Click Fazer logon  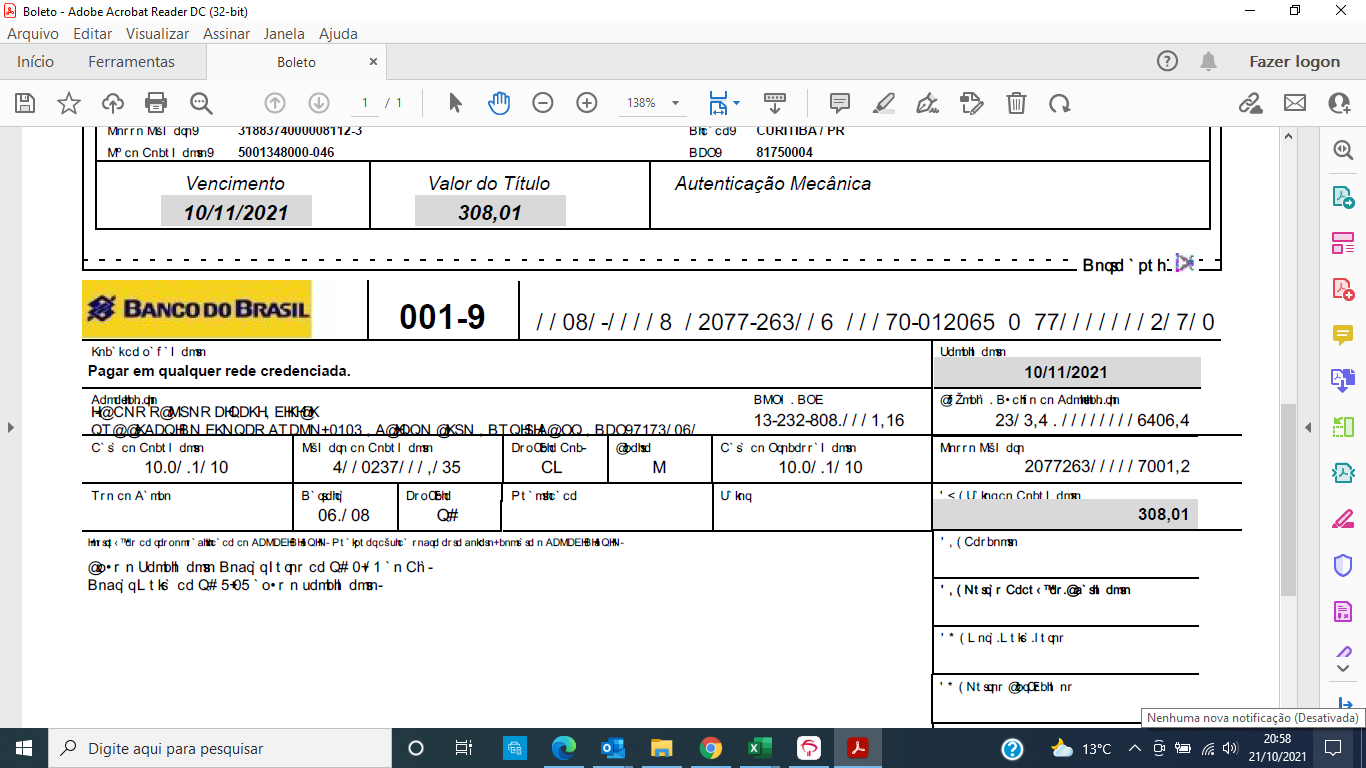pyautogui.click(x=1294, y=61)
